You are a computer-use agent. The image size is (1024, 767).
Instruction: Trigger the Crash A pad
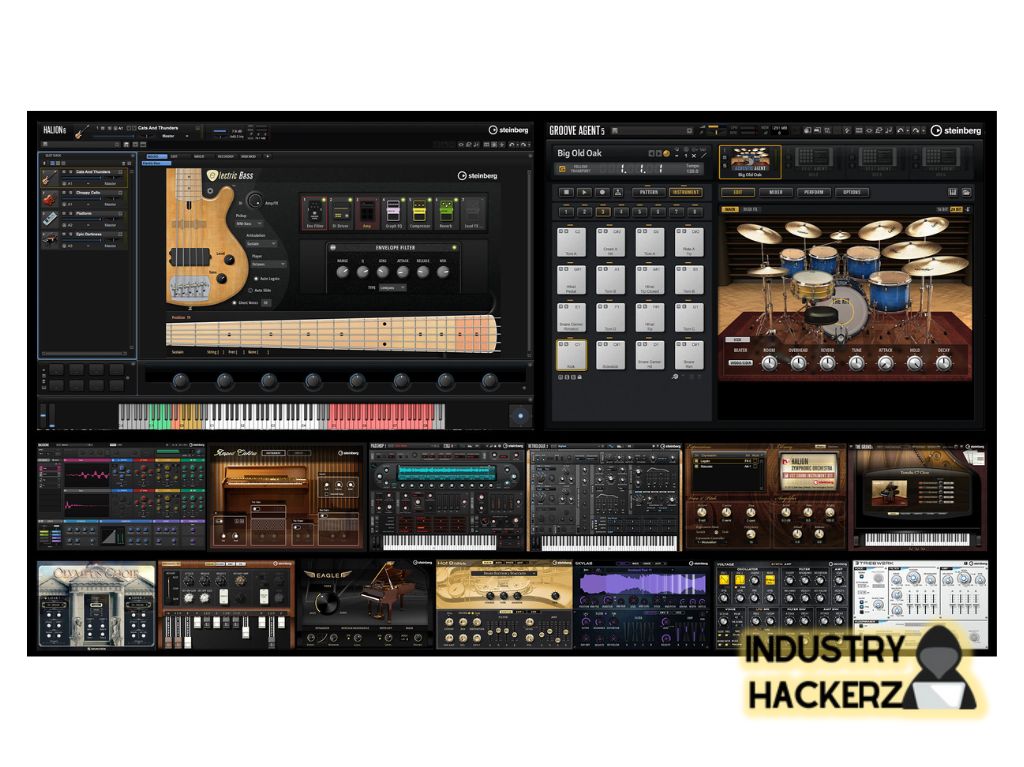610,242
